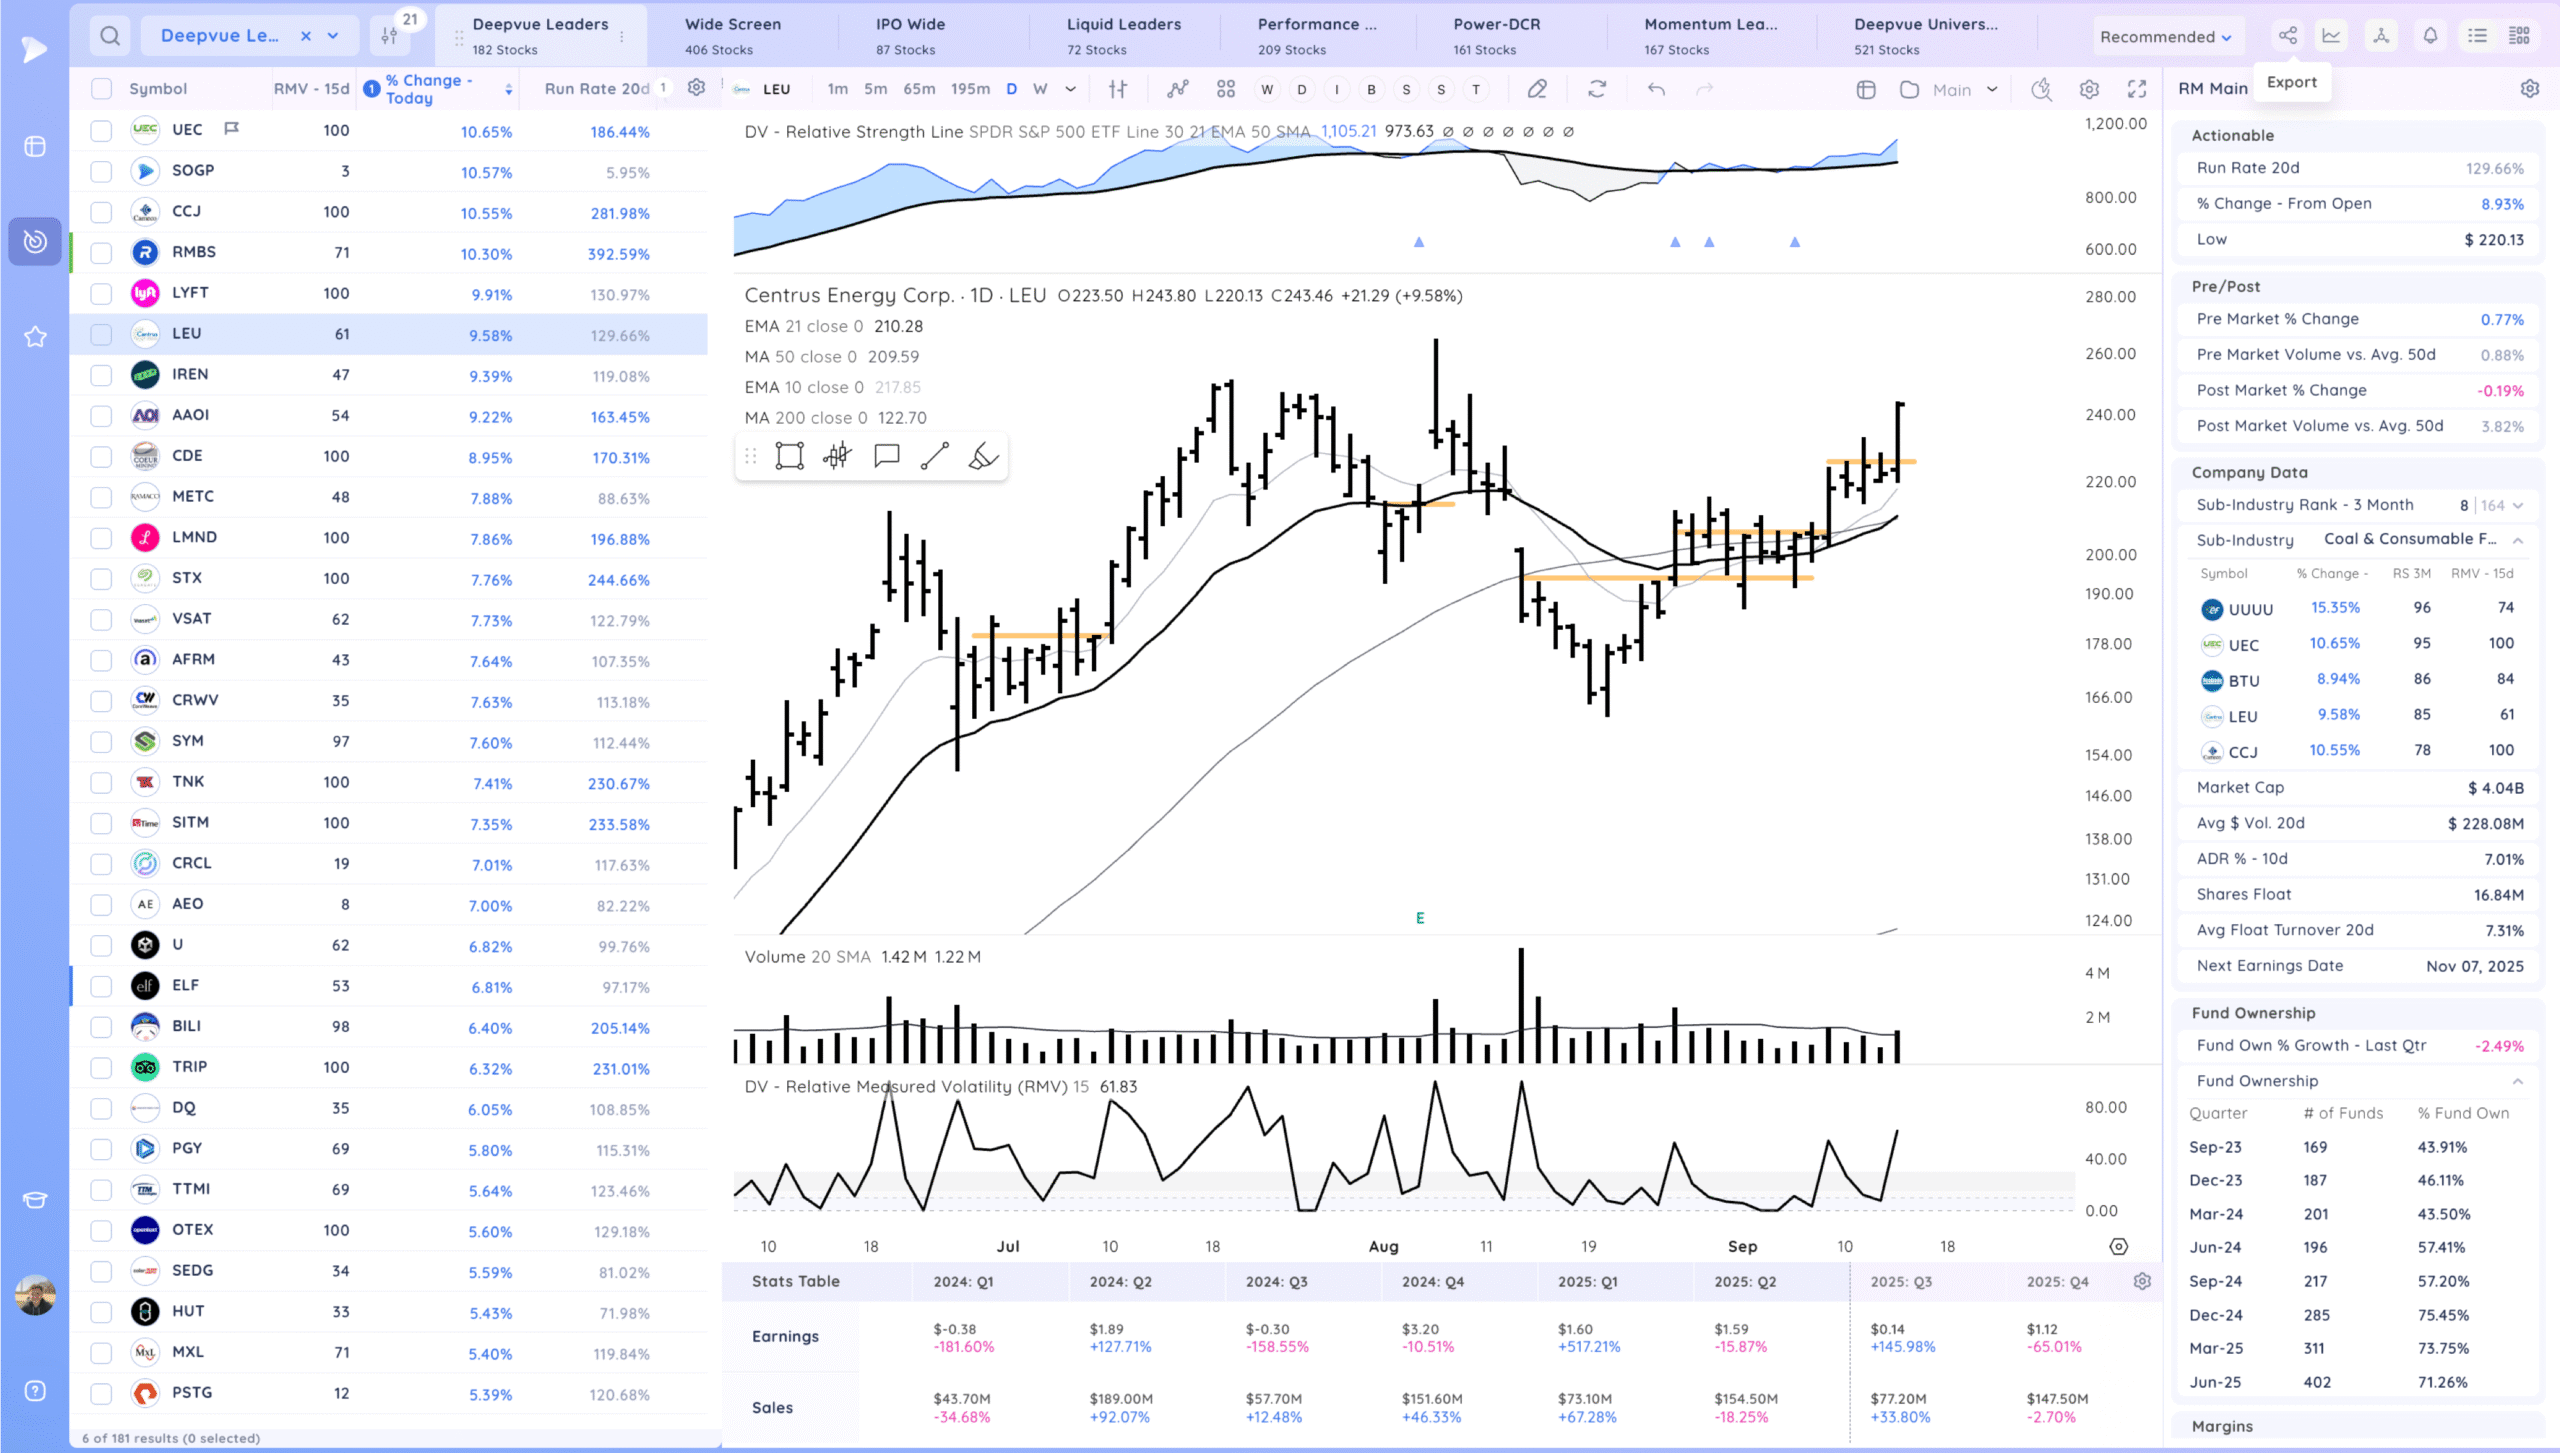Click the time axis settings target icon
Screen dimensions: 2560x1453
[2118, 1246]
